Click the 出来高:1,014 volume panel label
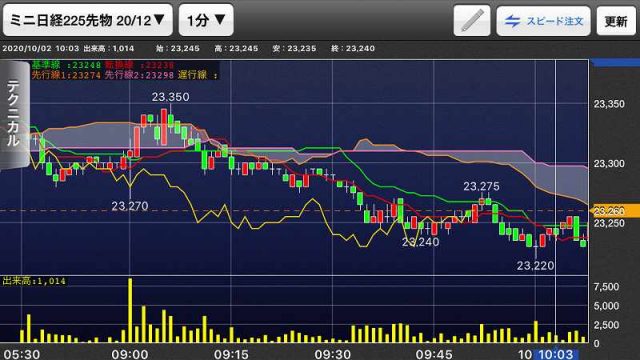The height and width of the screenshot is (360, 640). (34, 281)
